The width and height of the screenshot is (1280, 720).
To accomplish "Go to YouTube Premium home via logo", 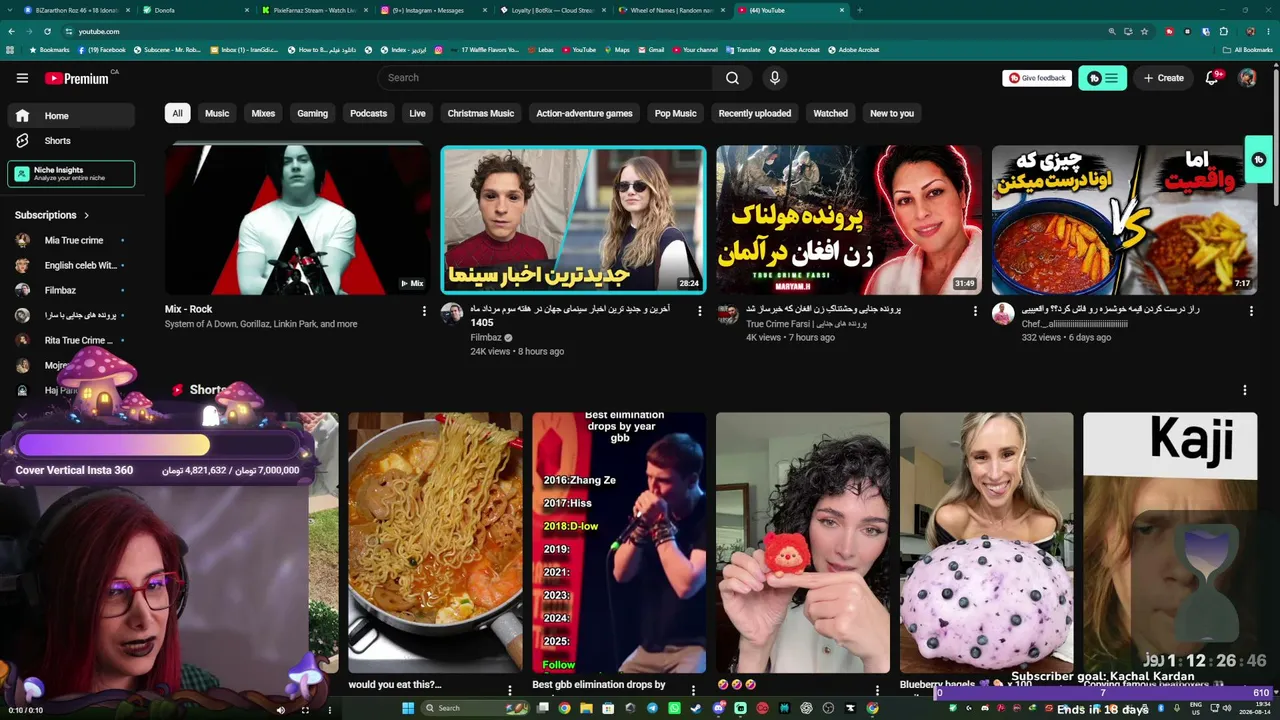I will [77, 78].
